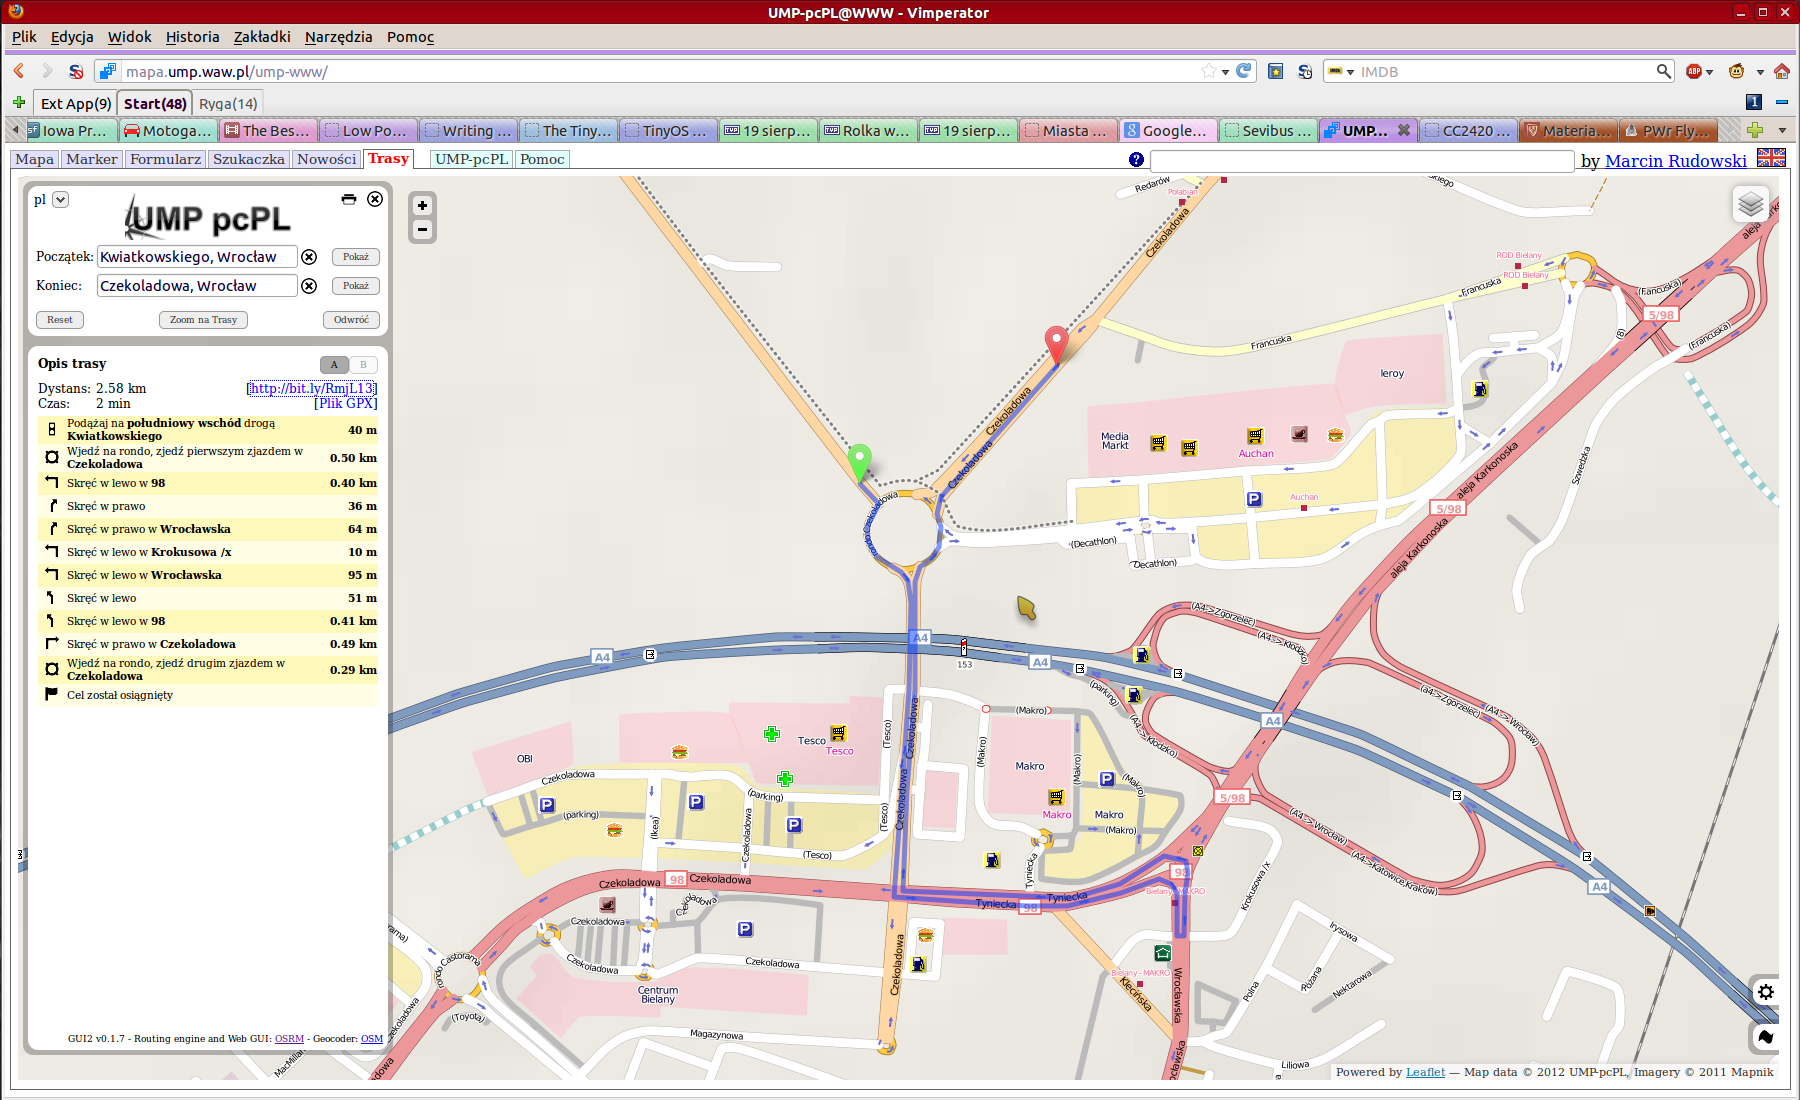Open the map layers control
The height and width of the screenshot is (1100, 1800).
[1750, 205]
